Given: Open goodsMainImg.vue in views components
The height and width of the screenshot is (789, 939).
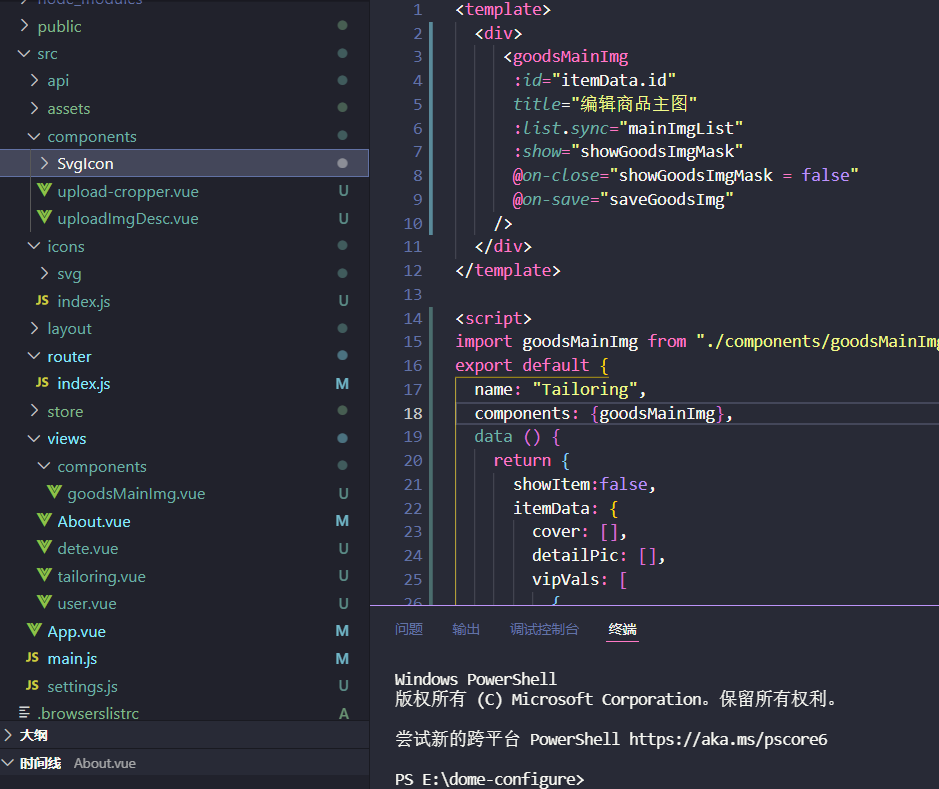Looking at the screenshot, I should pos(136,494).
